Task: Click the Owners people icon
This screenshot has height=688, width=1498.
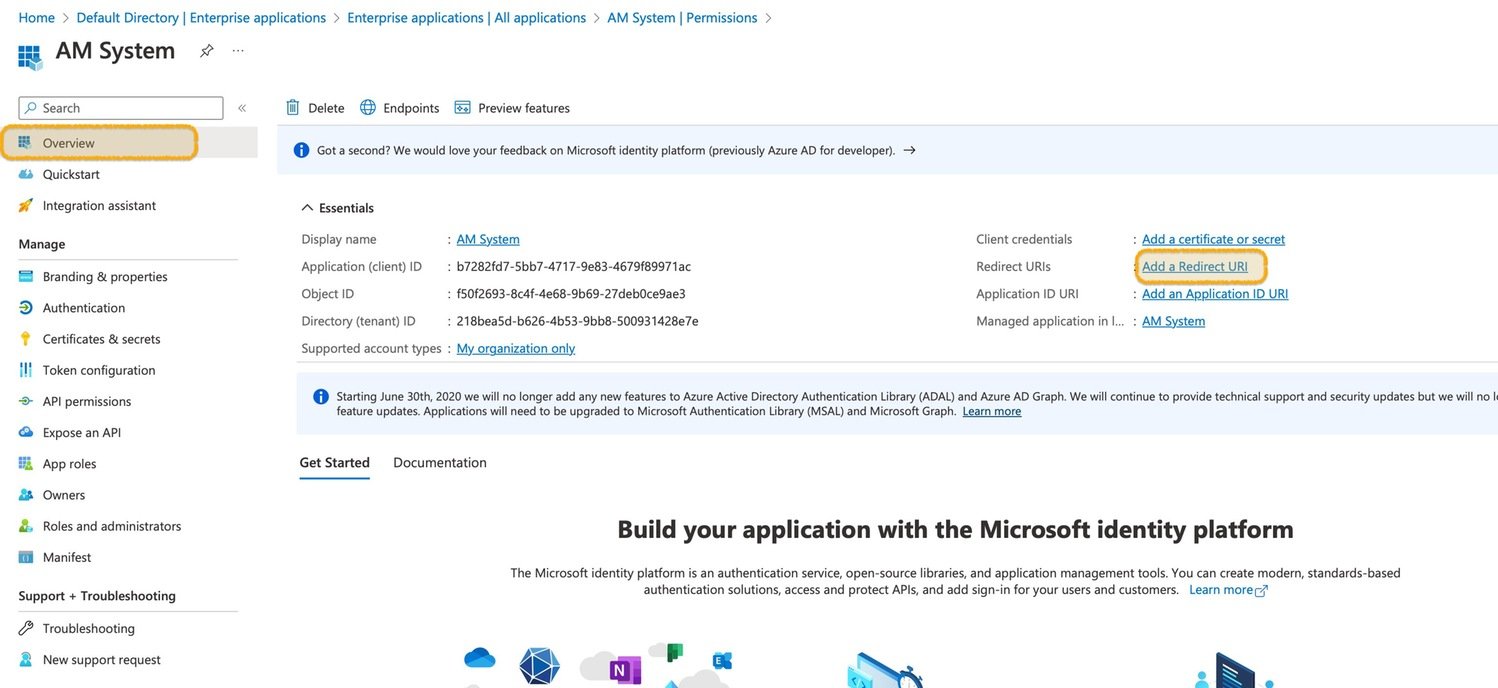Action: coord(26,494)
